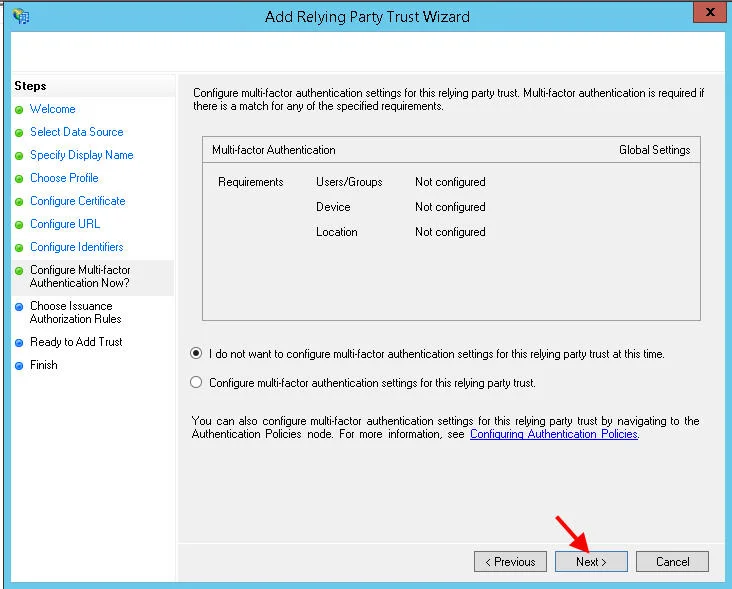Image resolution: width=732 pixels, height=589 pixels.
Task: Click 'Not configured' value for Device
Action: point(450,207)
